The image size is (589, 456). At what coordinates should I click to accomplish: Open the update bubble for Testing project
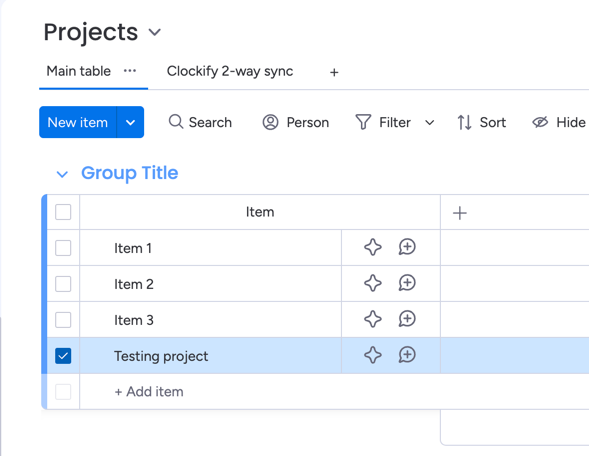(x=407, y=355)
